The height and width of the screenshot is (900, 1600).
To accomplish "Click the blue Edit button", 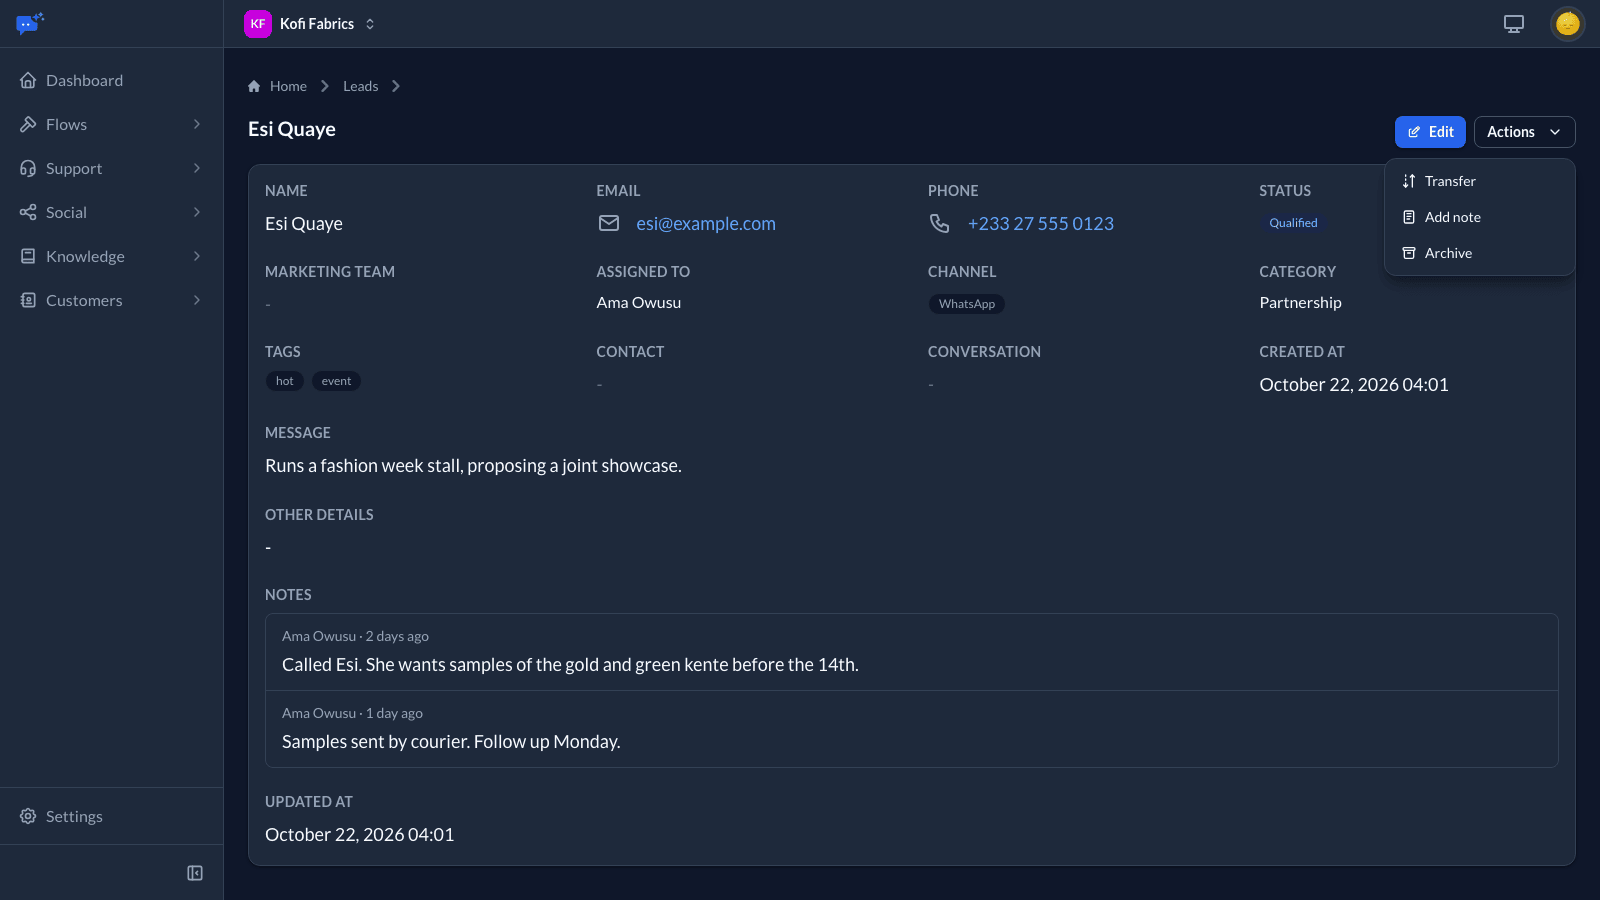I will [x=1430, y=132].
